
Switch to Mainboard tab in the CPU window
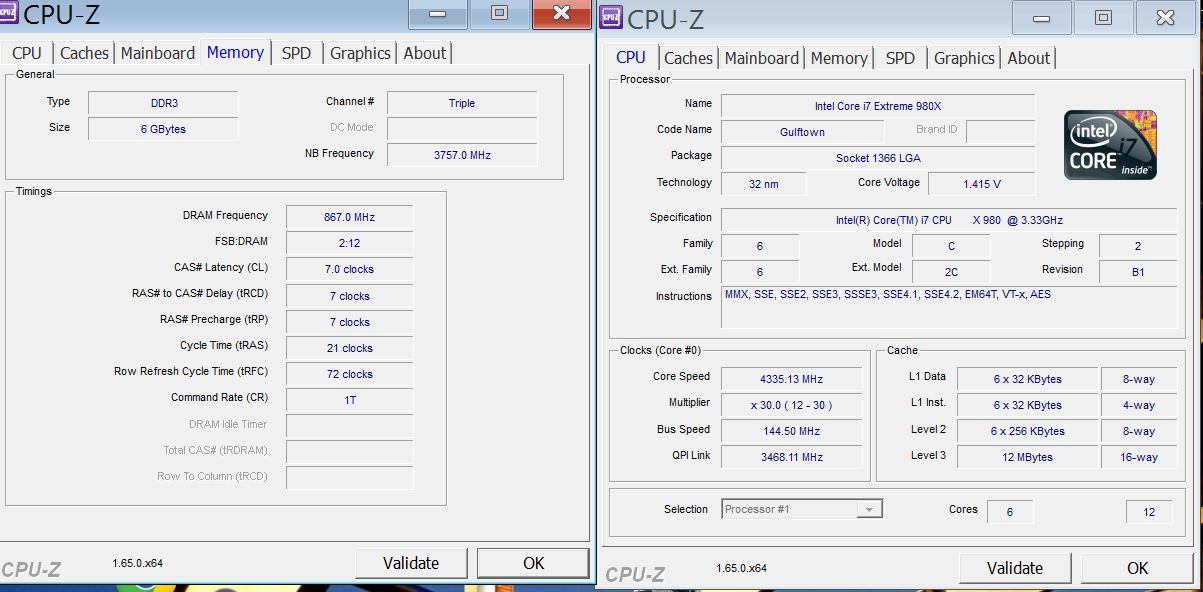click(762, 58)
